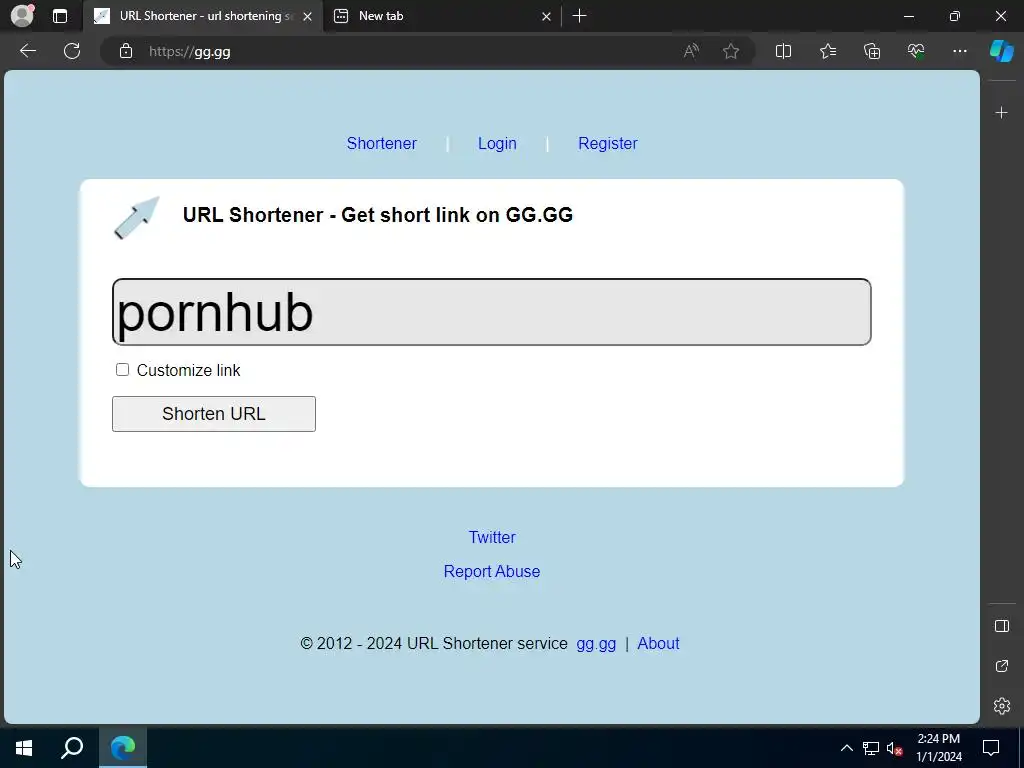Visit the Twitter link
Screen dimensions: 1024x768
[492, 537]
